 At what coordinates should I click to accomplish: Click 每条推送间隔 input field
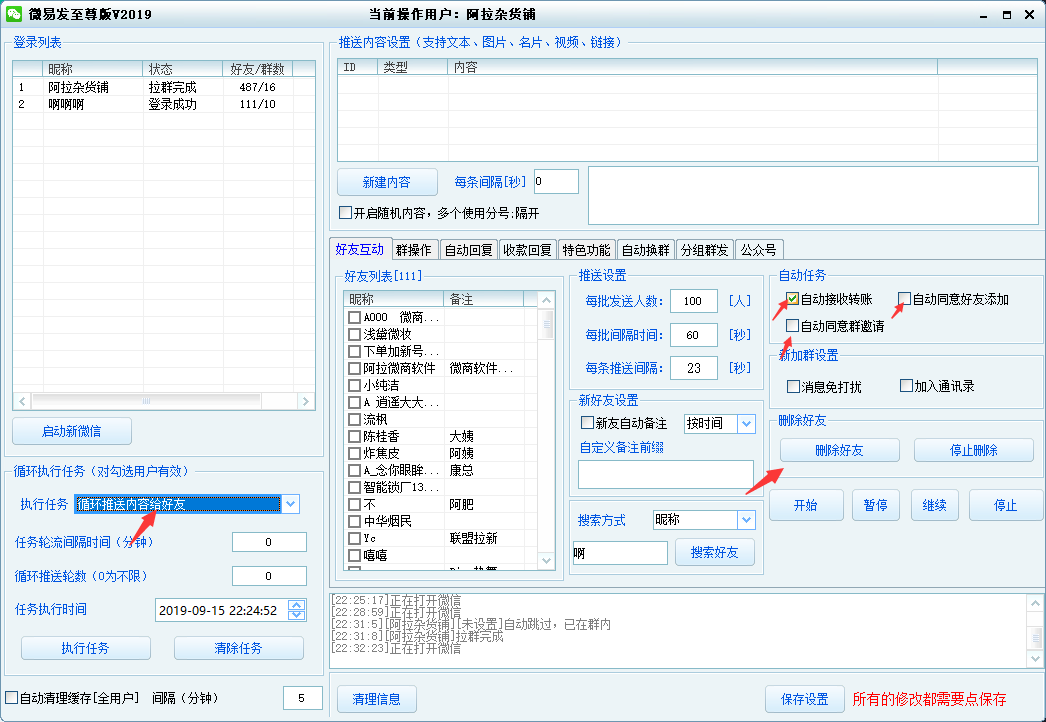(x=694, y=368)
